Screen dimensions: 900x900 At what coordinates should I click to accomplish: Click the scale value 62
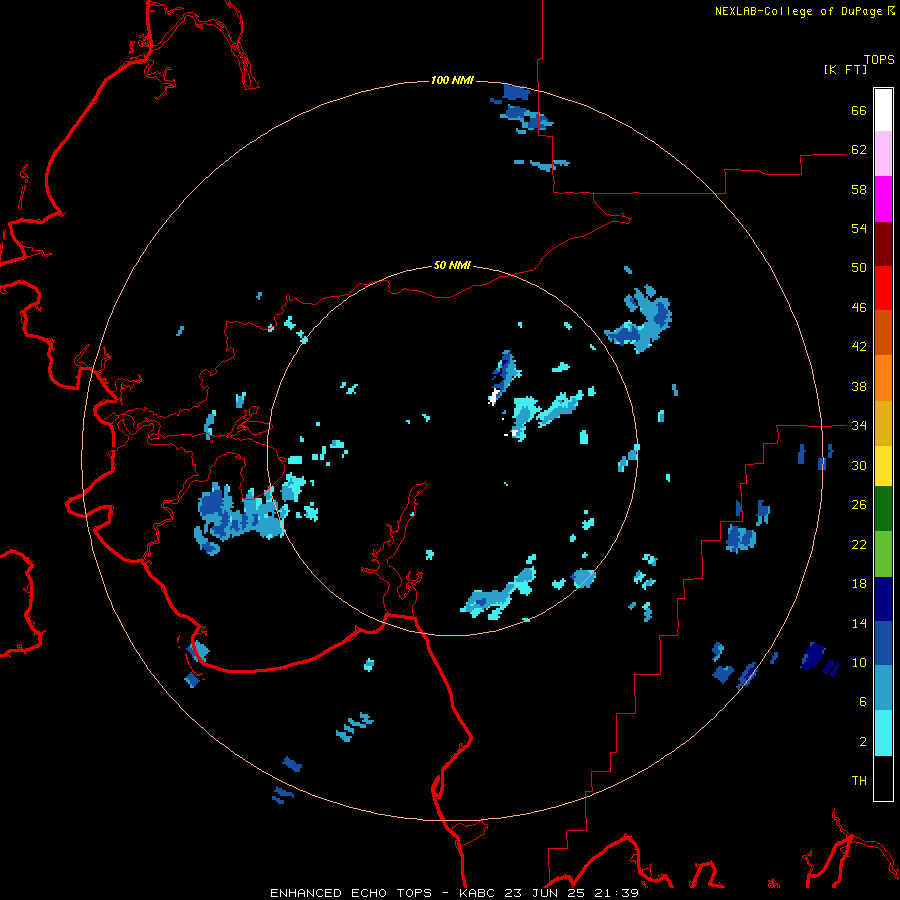[x=859, y=150]
